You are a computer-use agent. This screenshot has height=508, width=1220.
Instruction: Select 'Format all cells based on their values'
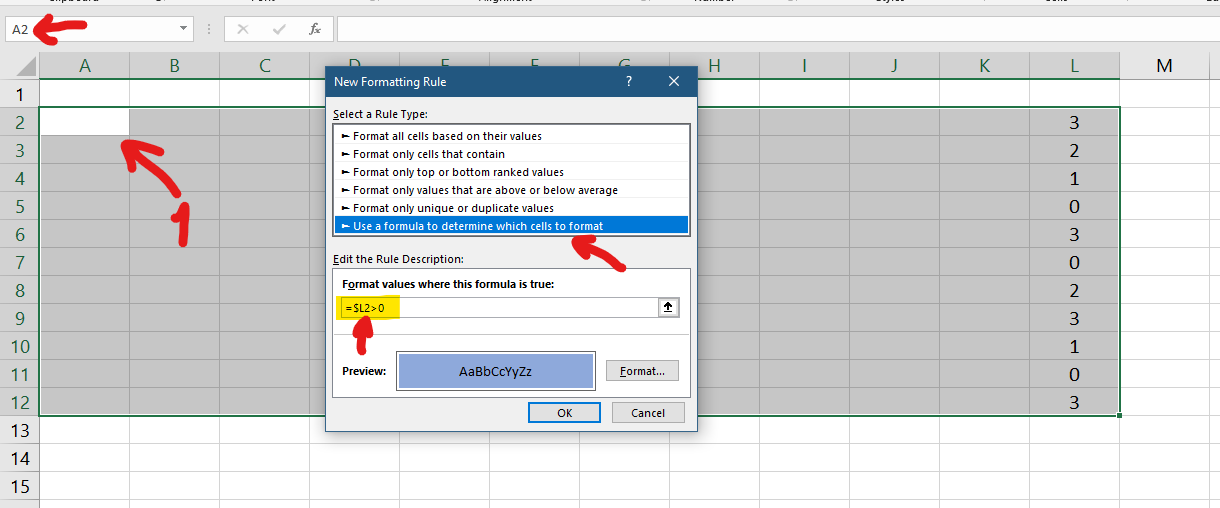point(511,135)
